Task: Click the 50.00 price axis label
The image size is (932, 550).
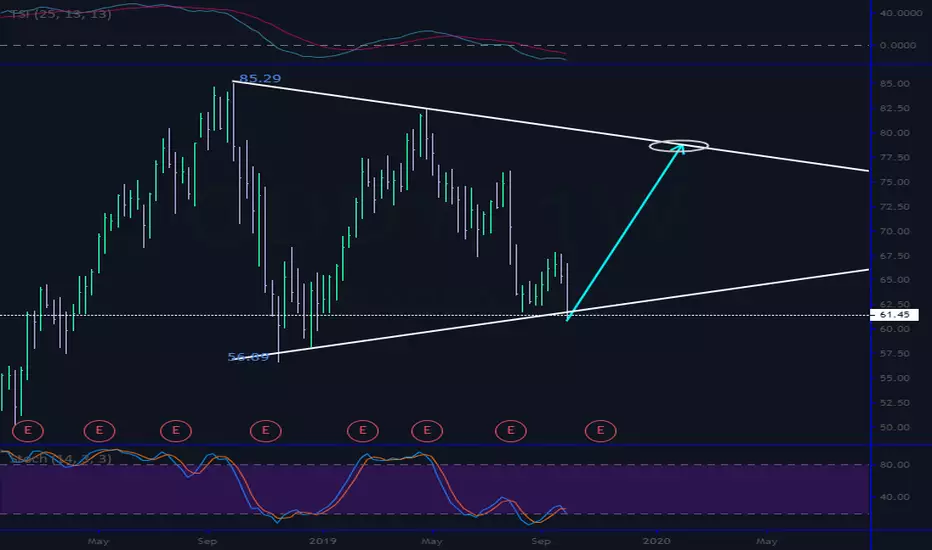Action: click(x=895, y=427)
